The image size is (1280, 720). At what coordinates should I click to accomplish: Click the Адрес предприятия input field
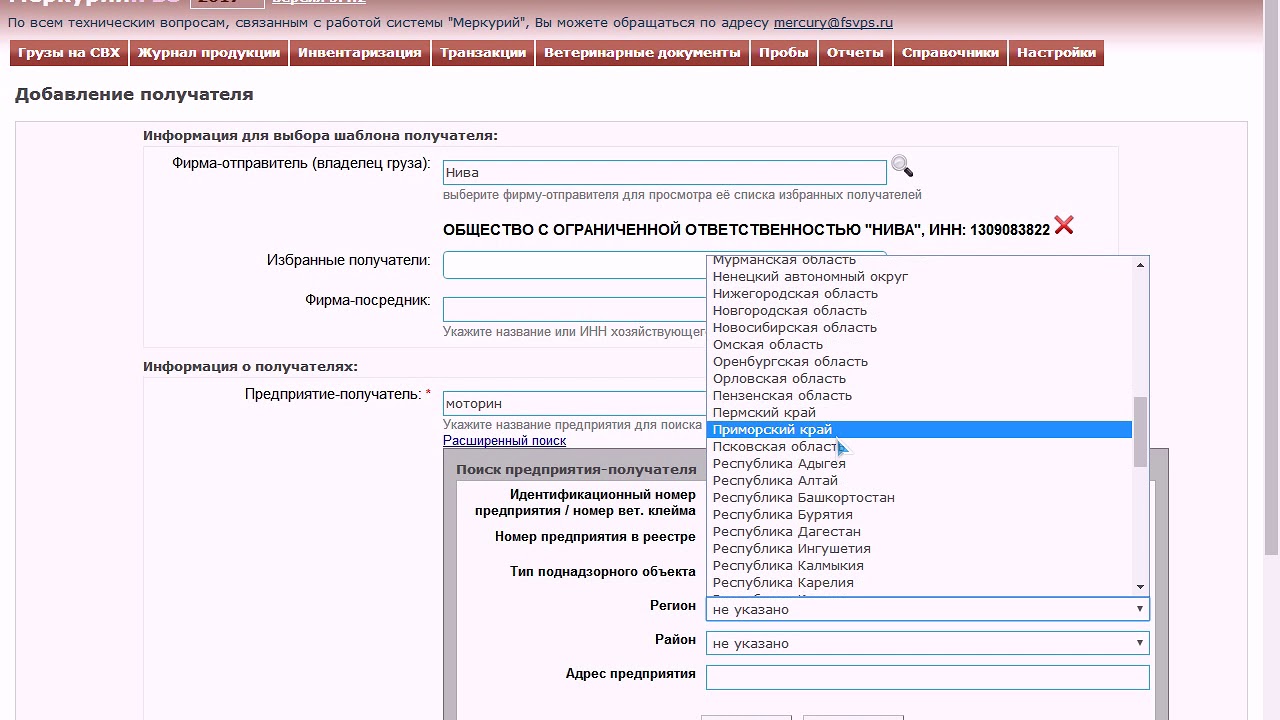point(927,677)
